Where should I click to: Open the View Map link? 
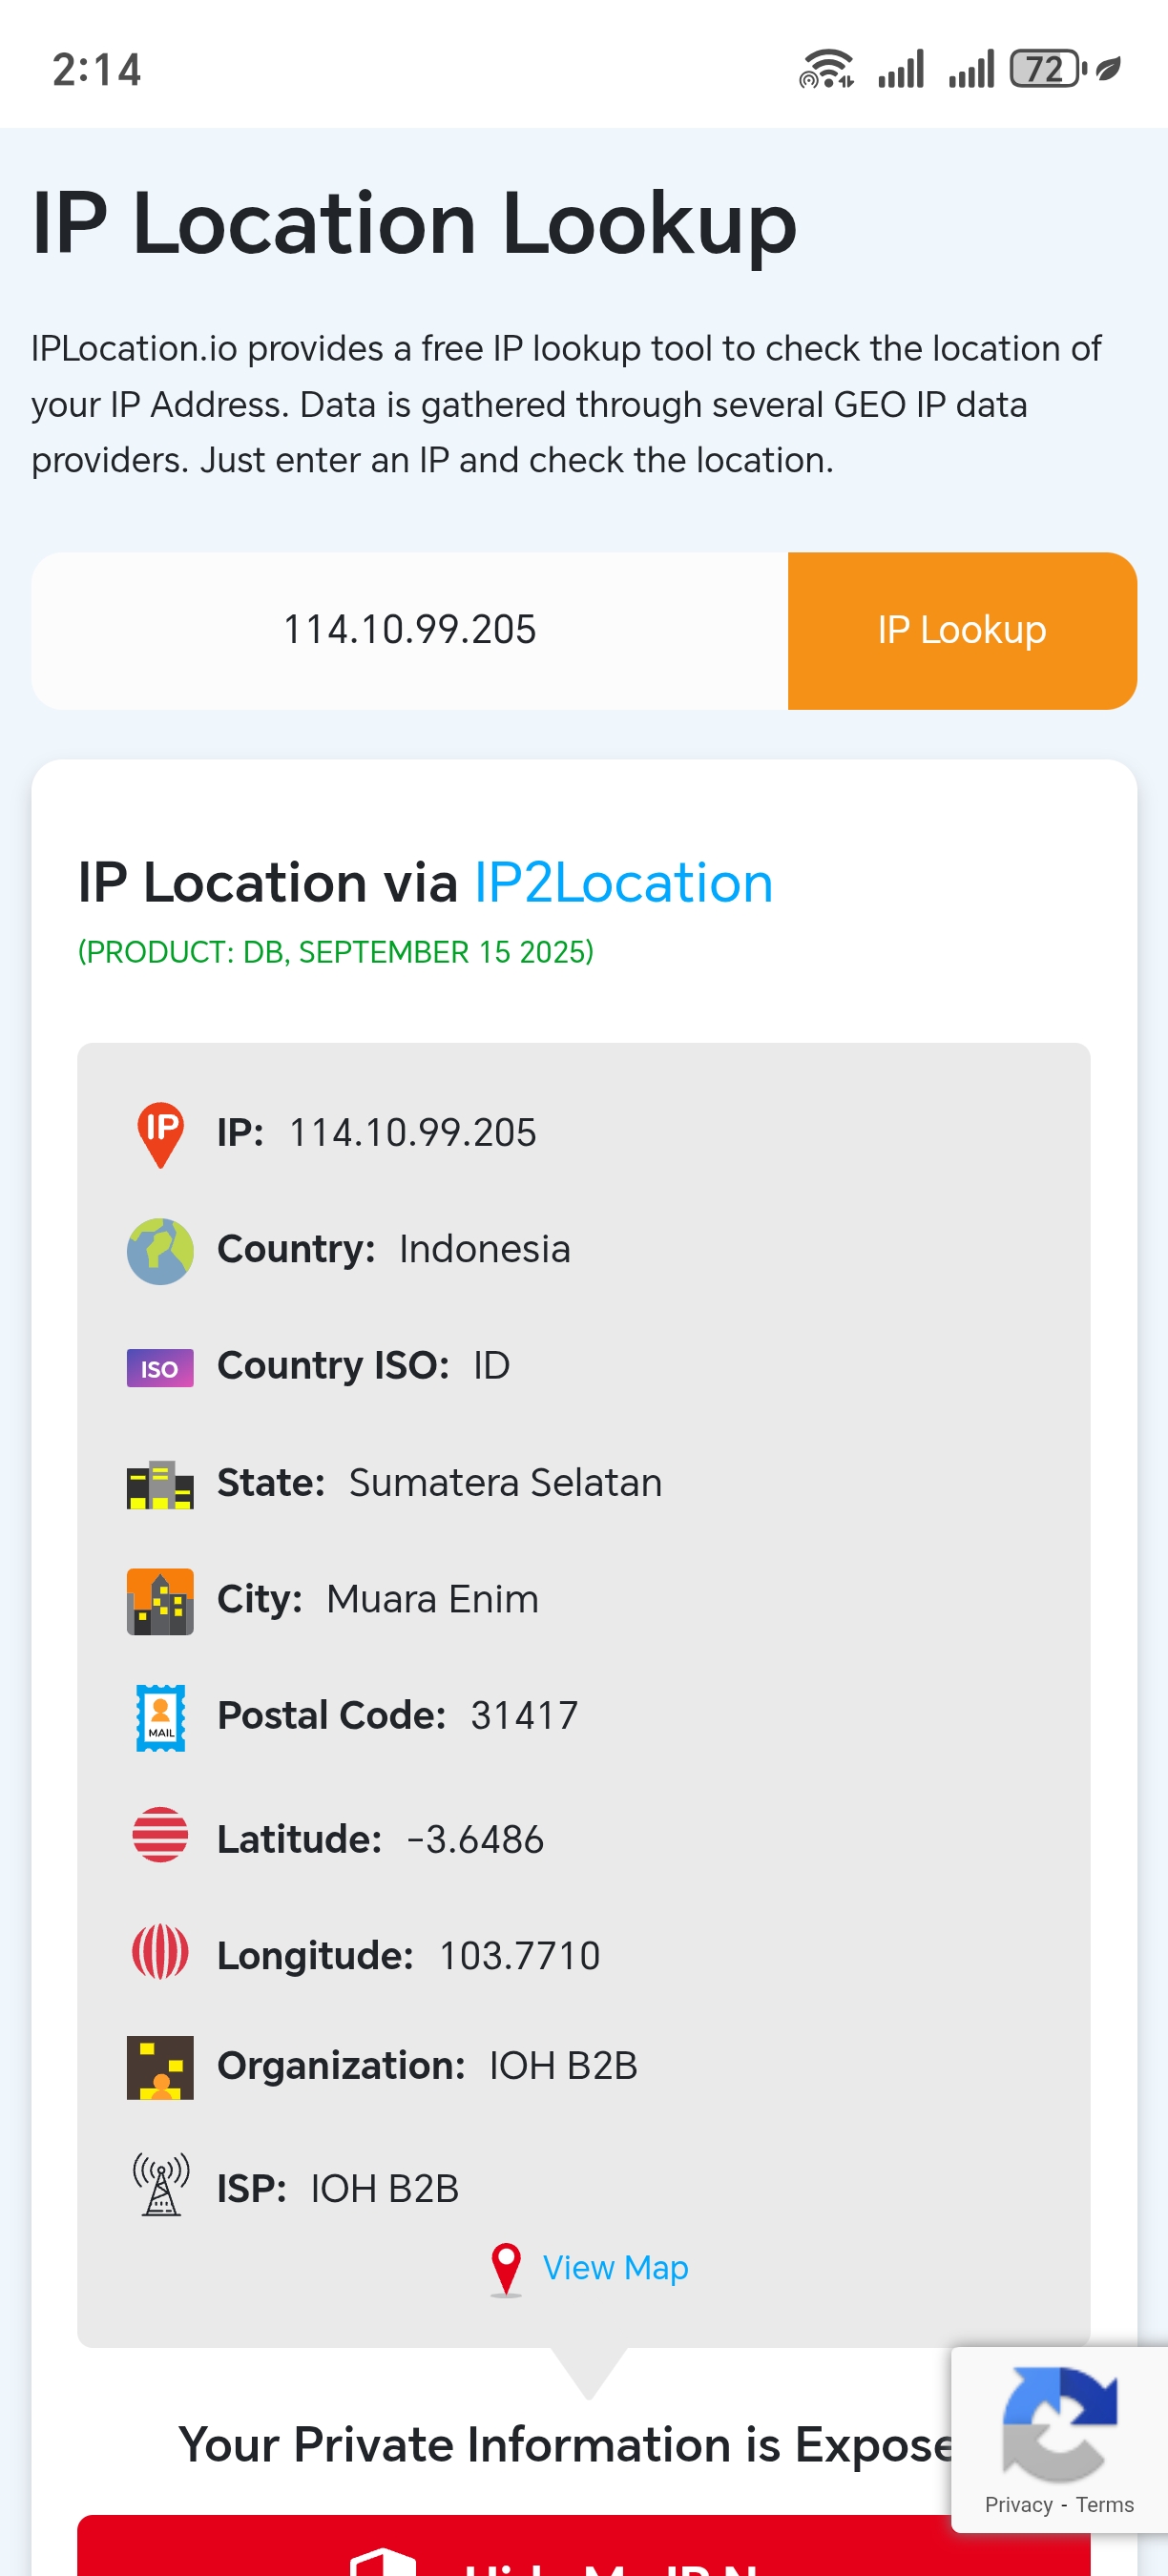click(615, 2267)
